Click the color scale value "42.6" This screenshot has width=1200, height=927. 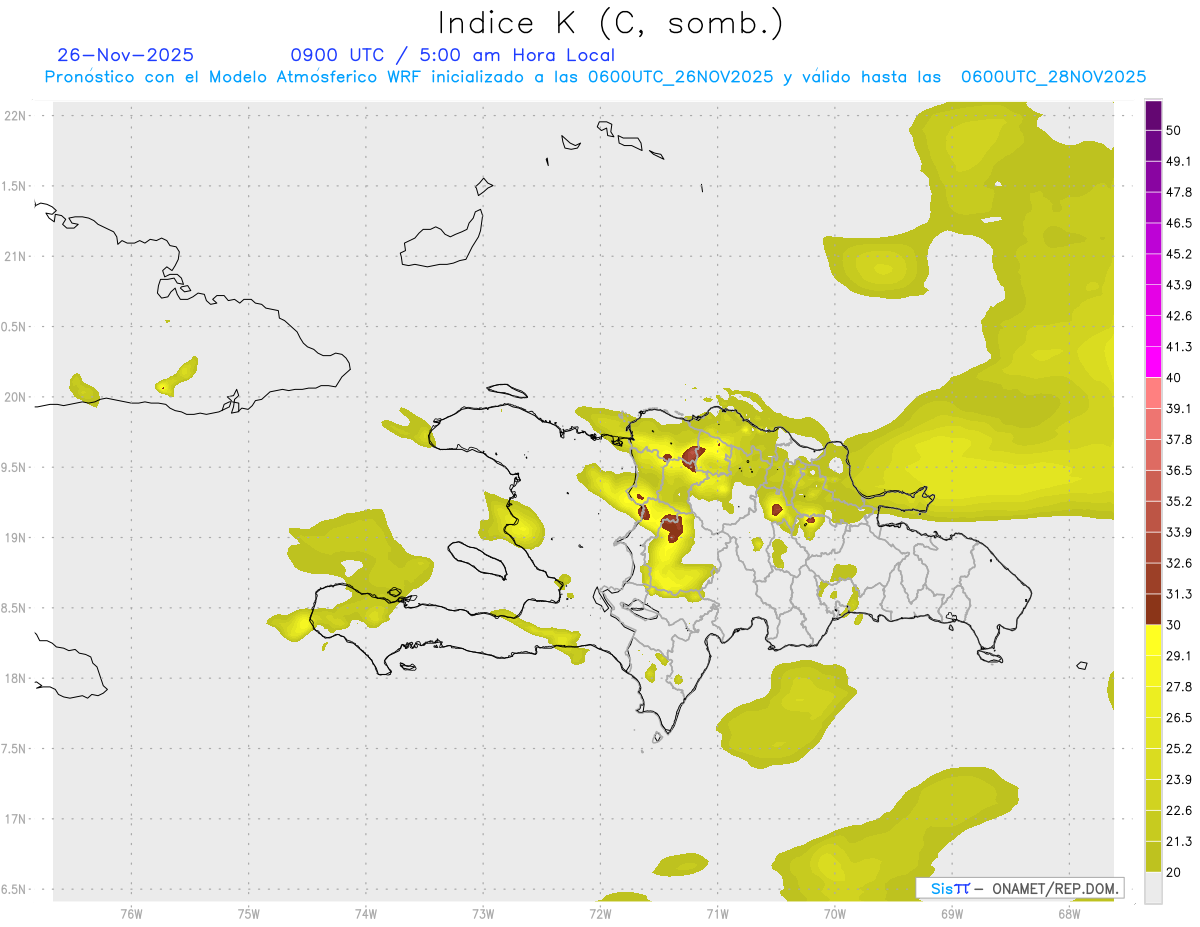pos(1179,316)
